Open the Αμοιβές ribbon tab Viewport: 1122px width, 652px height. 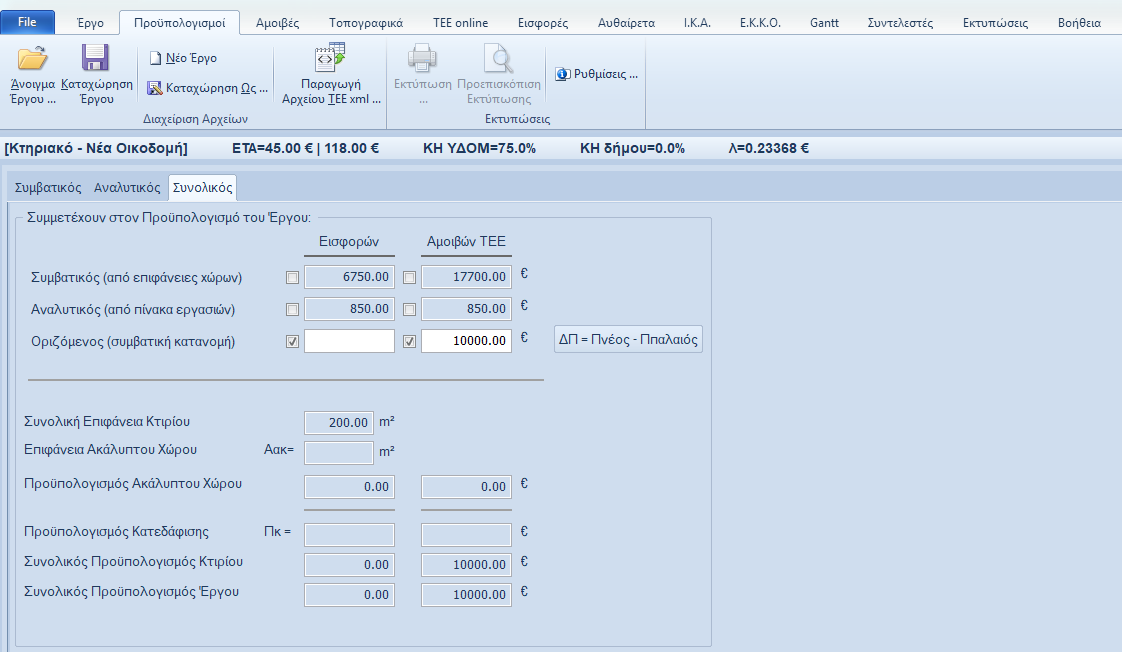(x=279, y=22)
